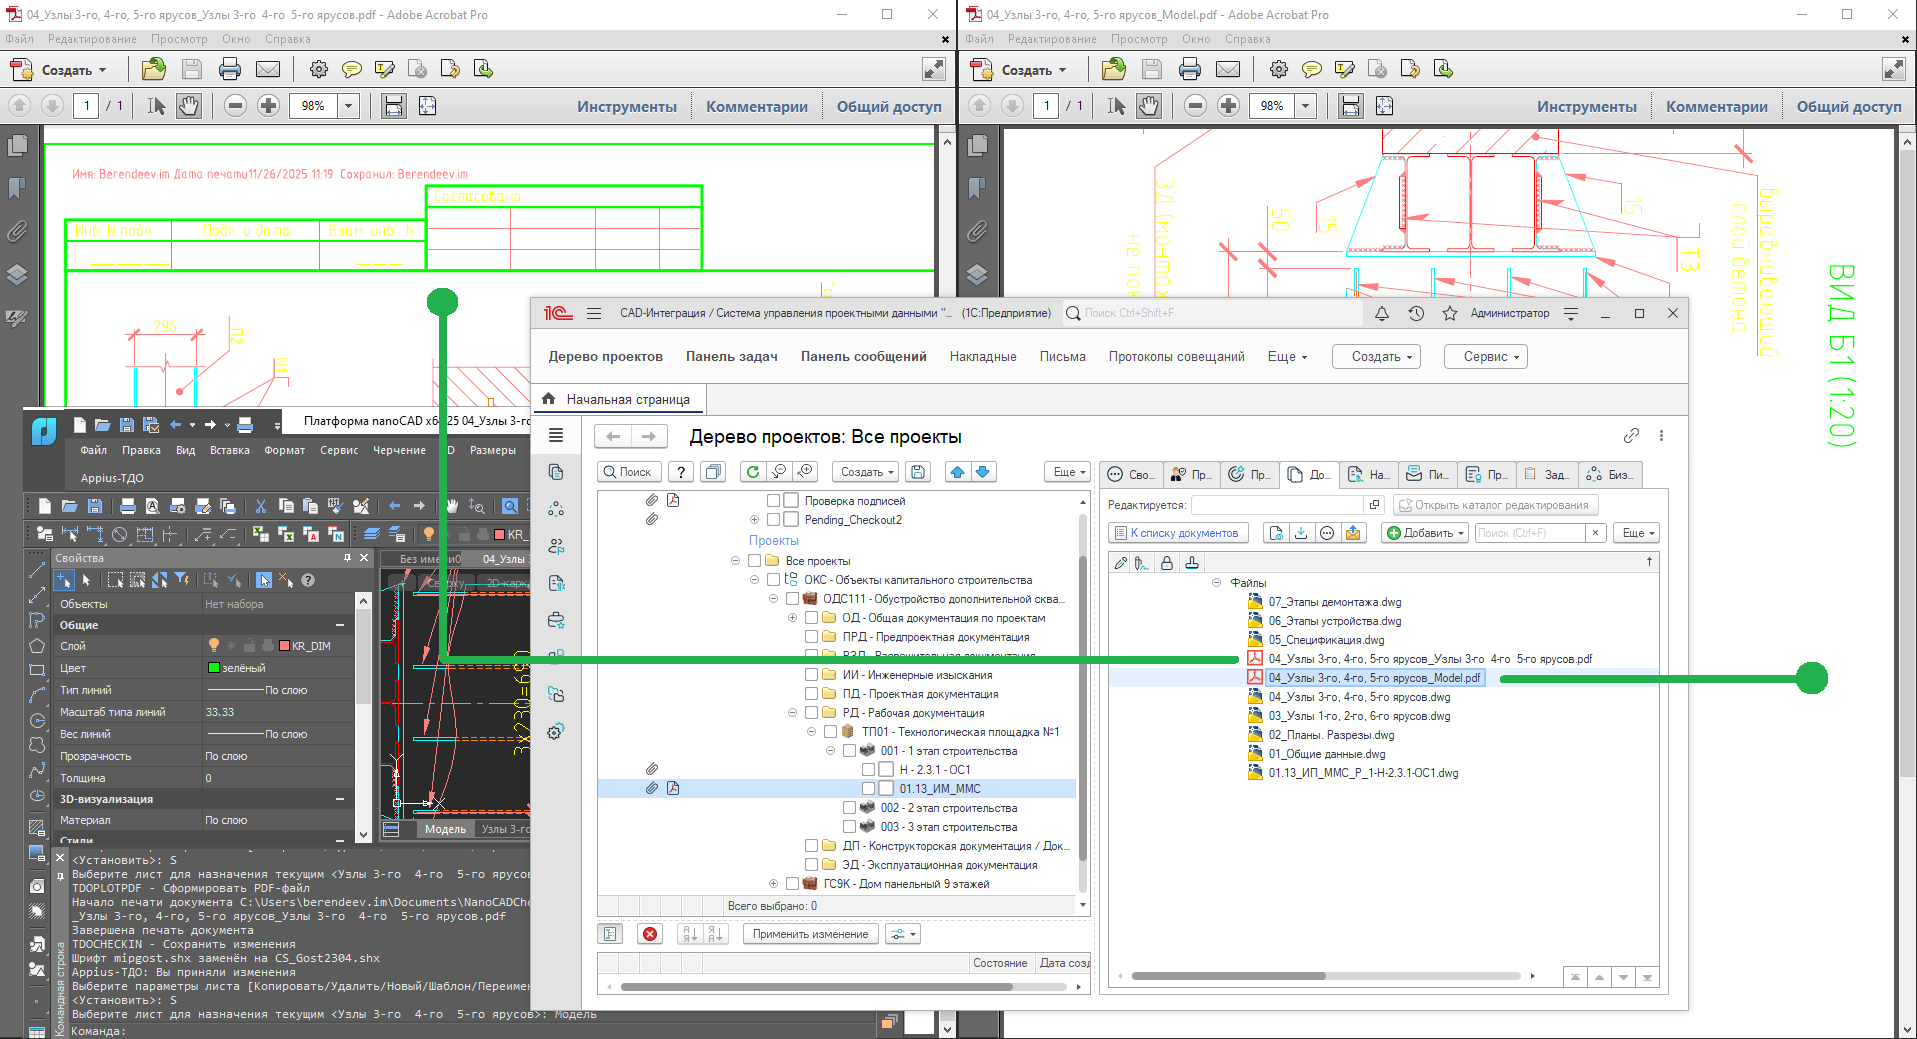Switch to Панель задач tab in 1C

[x=731, y=356]
